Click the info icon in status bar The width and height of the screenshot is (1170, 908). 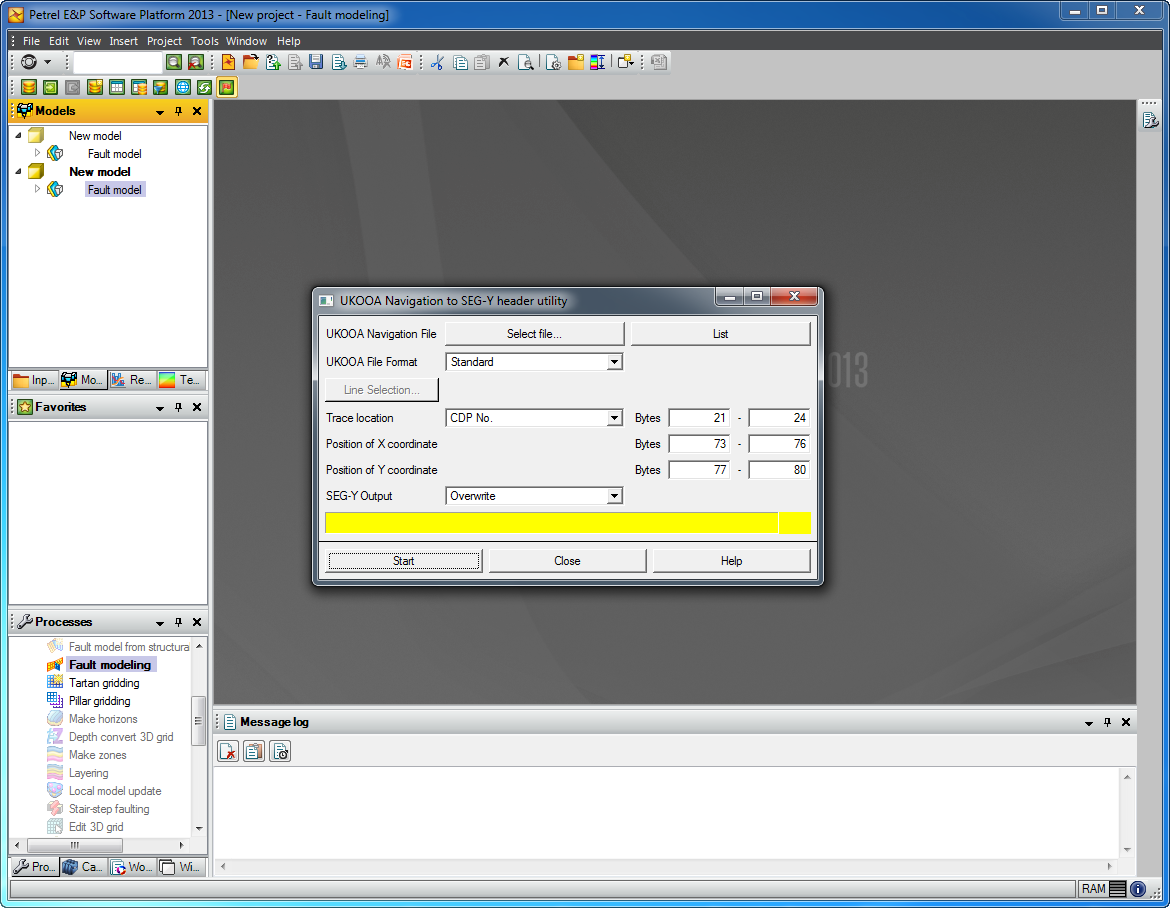pyautogui.click(x=1138, y=889)
